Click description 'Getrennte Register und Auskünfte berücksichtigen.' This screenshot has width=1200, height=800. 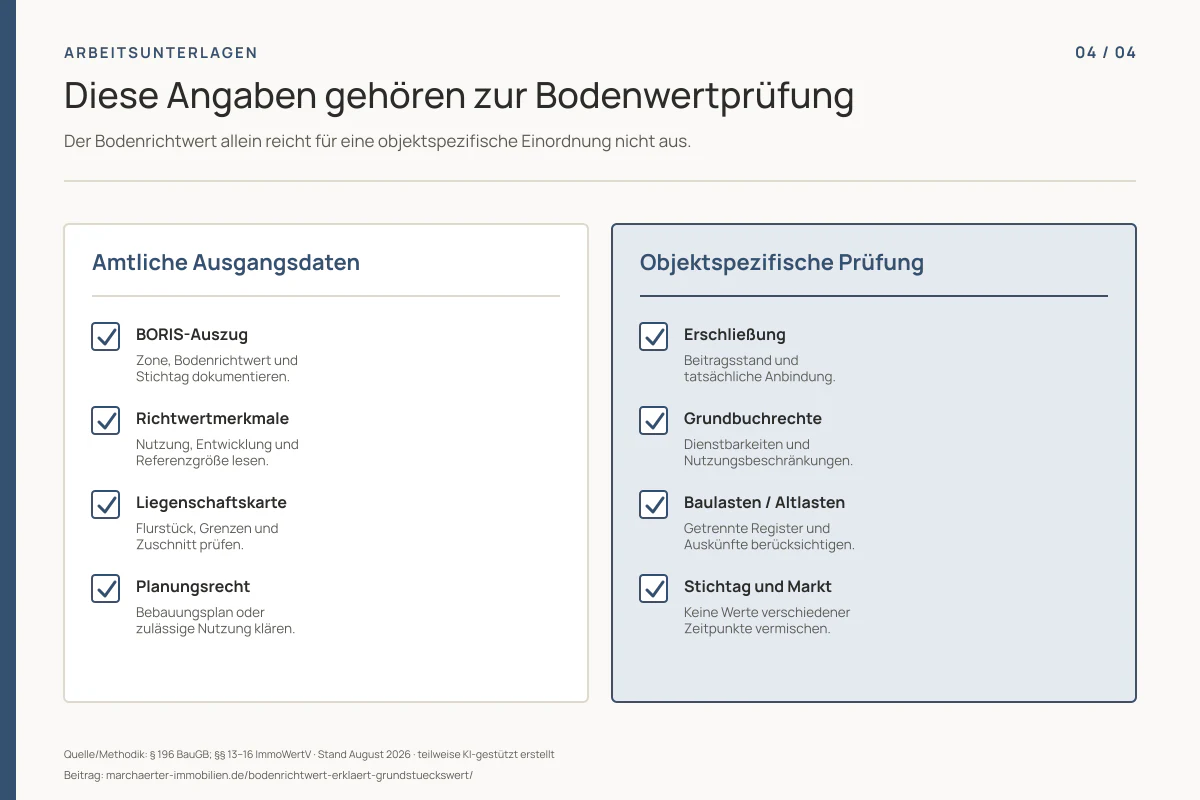click(770, 537)
